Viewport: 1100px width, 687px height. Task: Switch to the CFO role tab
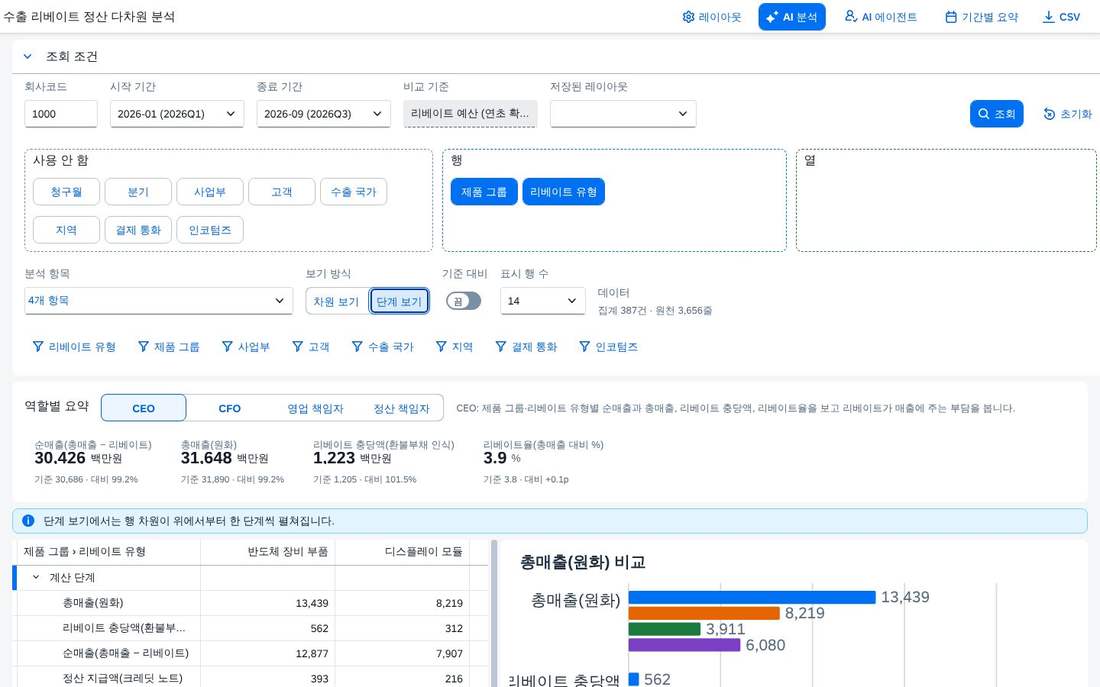[x=229, y=408]
